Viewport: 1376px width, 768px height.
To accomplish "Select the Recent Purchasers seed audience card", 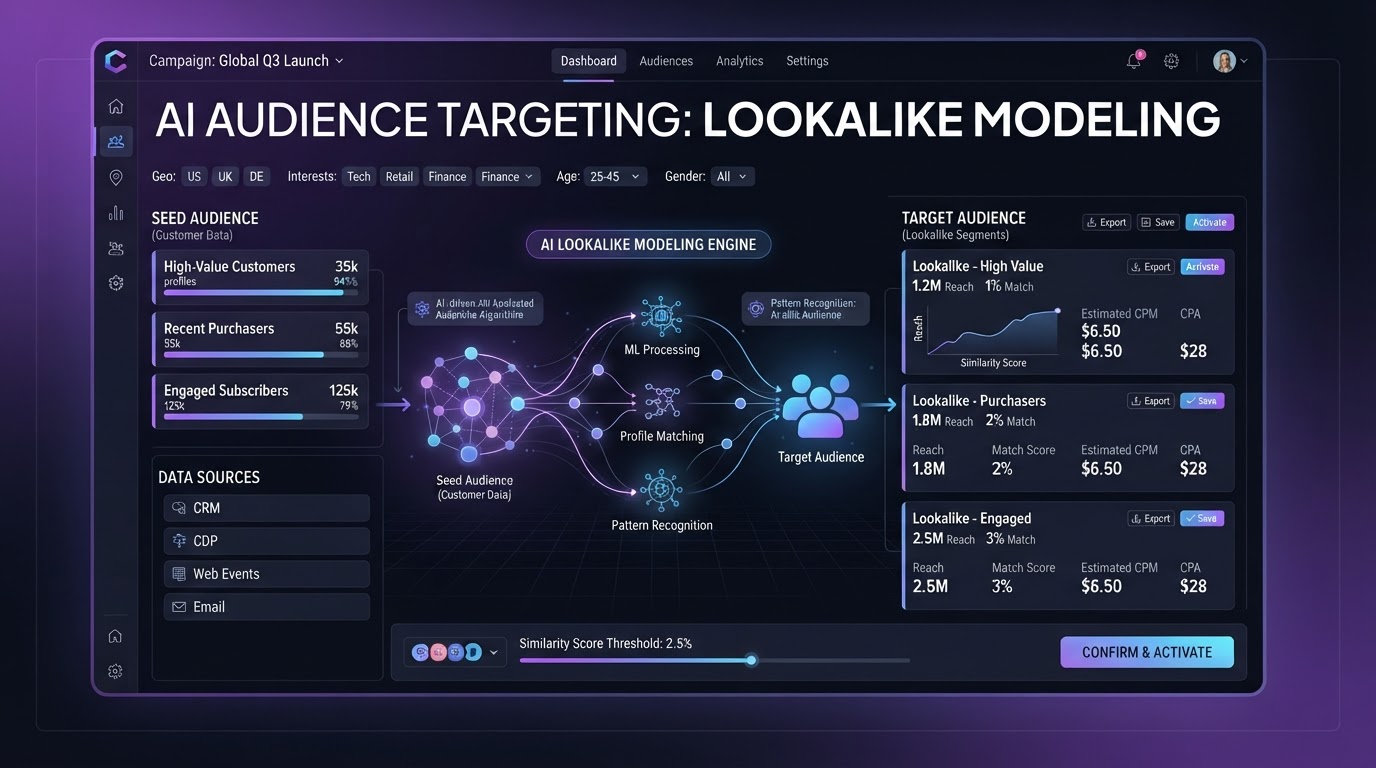I will point(260,339).
